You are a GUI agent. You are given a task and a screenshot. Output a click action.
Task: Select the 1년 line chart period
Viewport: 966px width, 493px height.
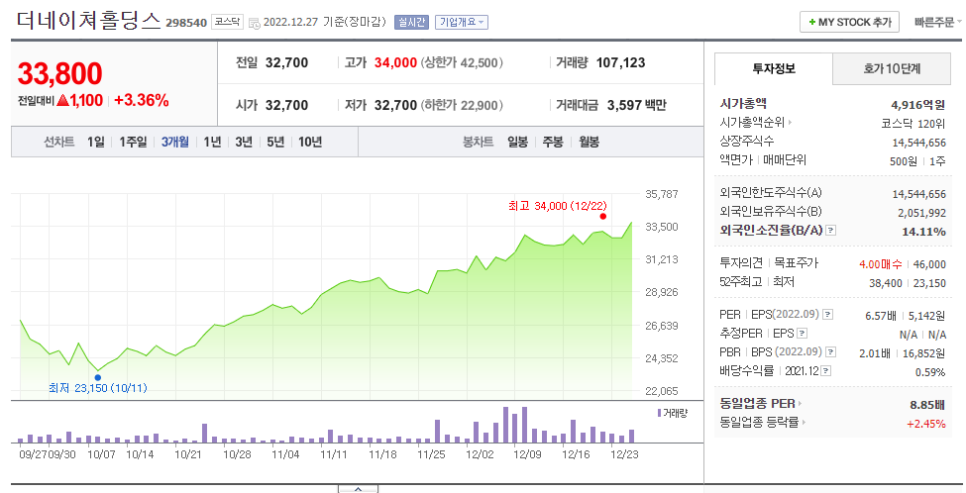(212, 142)
